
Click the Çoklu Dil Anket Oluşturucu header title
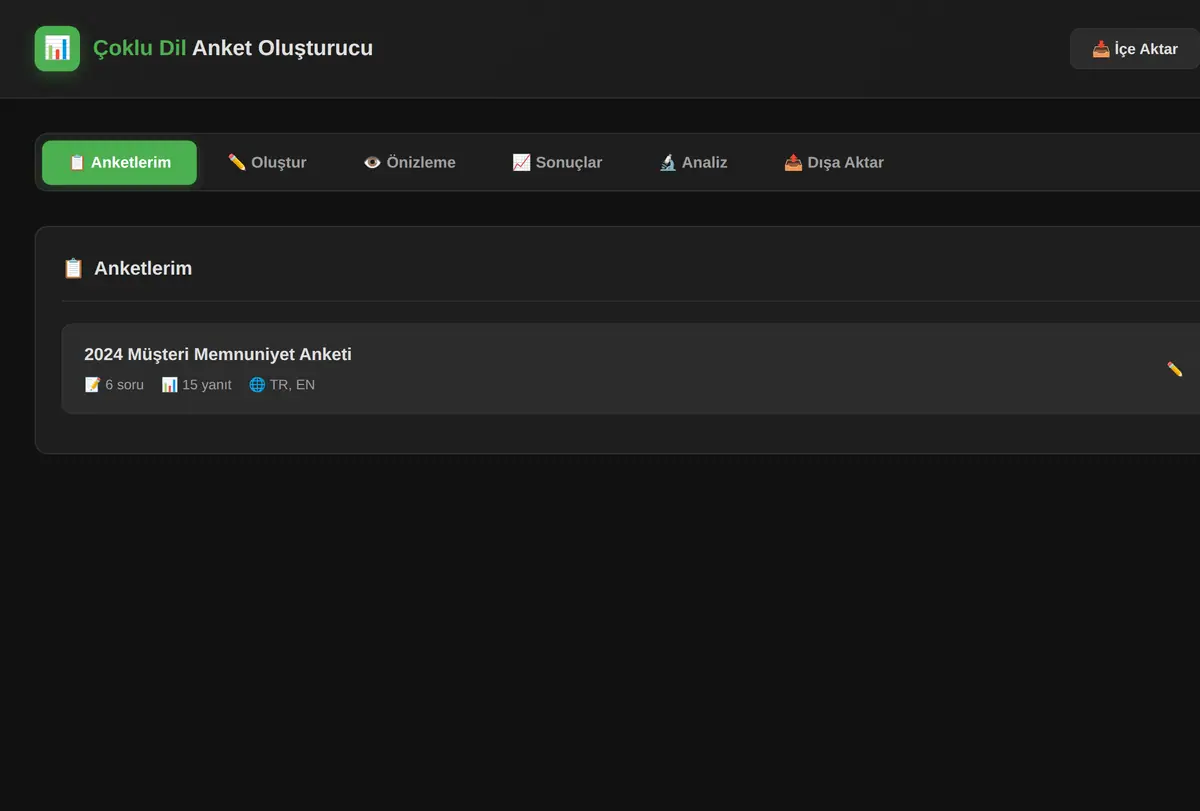(233, 48)
